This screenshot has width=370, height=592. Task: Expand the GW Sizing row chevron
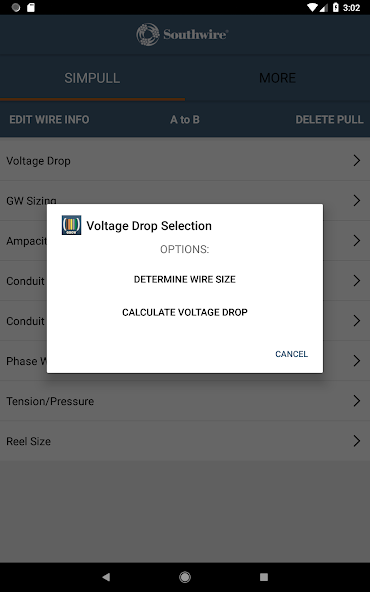point(356,200)
